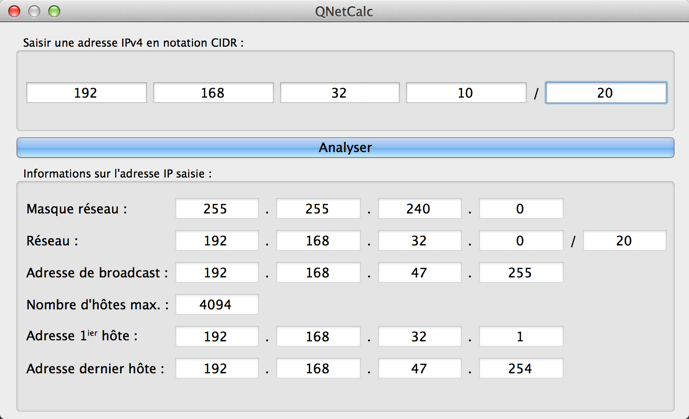Click the Nombre d'hôtes max field 4094
The height and width of the screenshot is (419, 689).
pyautogui.click(x=217, y=304)
